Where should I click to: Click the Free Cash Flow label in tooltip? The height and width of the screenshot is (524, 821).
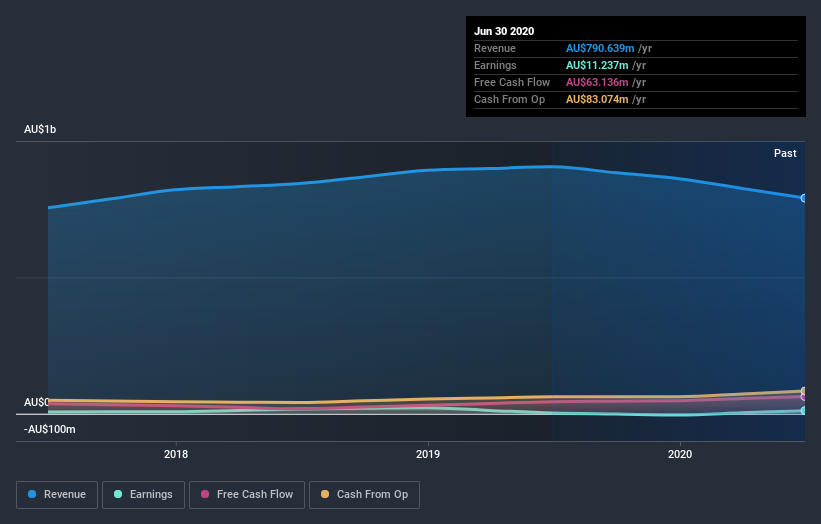click(x=512, y=82)
